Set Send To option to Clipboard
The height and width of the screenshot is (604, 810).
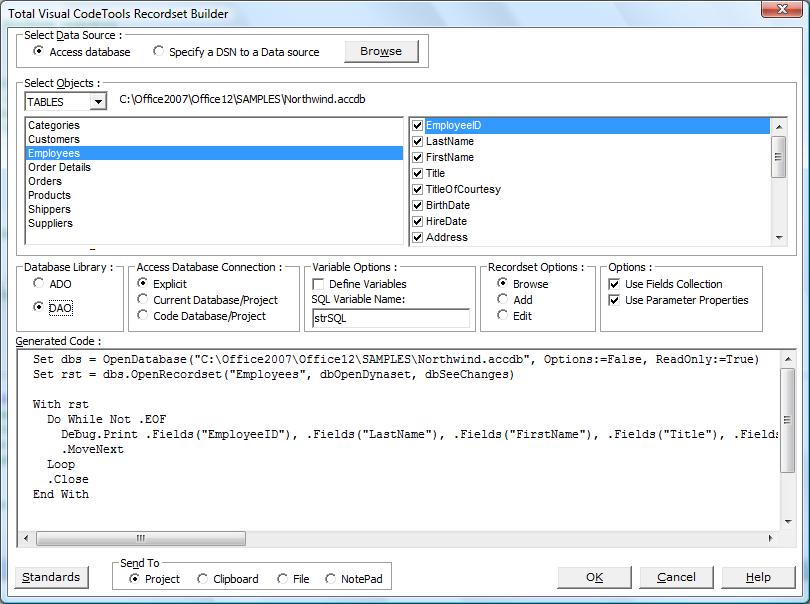point(203,579)
